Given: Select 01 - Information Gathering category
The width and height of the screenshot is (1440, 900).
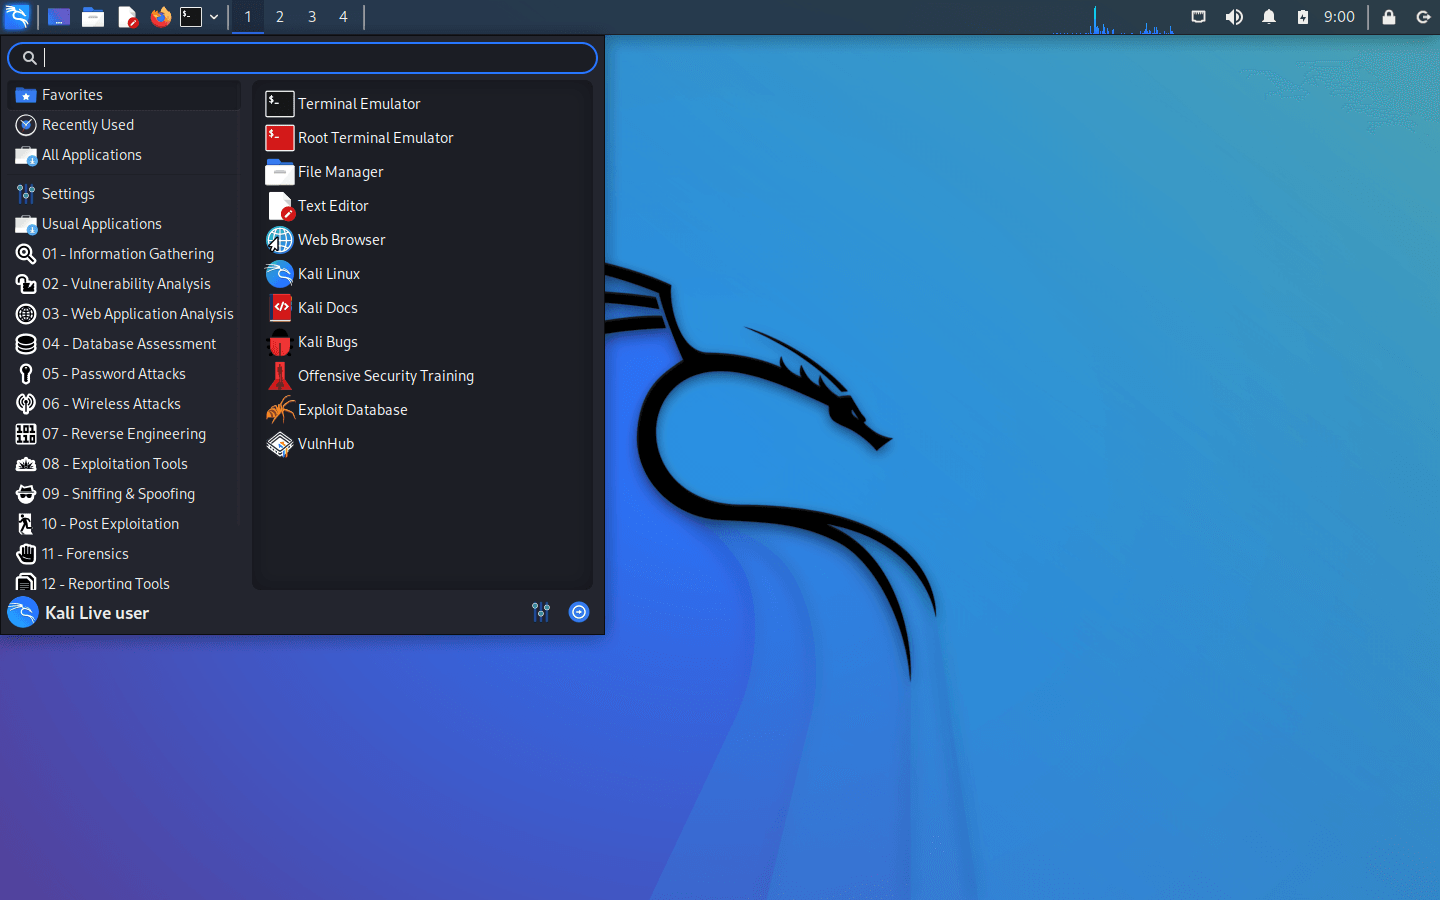Looking at the screenshot, I should click(125, 254).
